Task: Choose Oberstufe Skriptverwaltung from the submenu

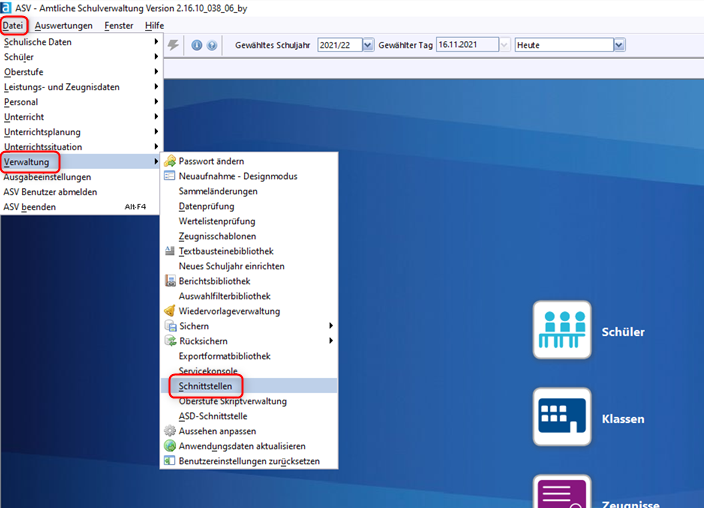Action: coord(249,401)
